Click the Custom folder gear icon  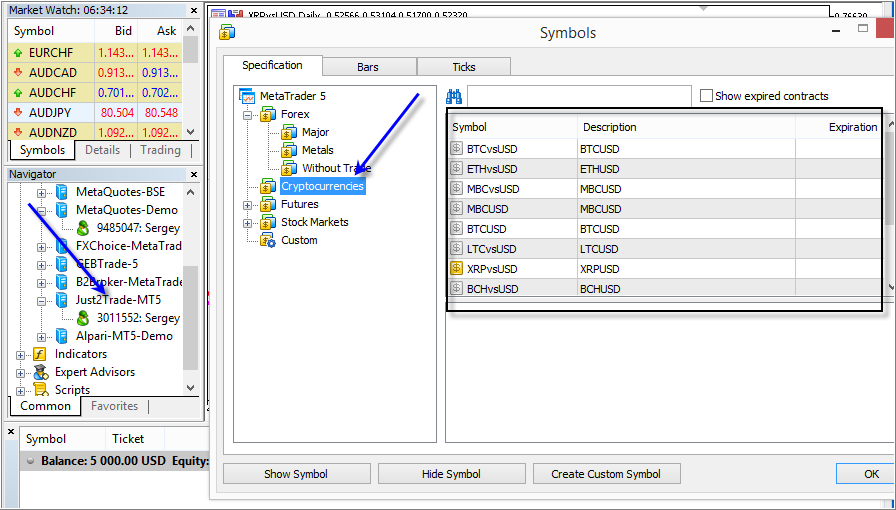(x=268, y=240)
